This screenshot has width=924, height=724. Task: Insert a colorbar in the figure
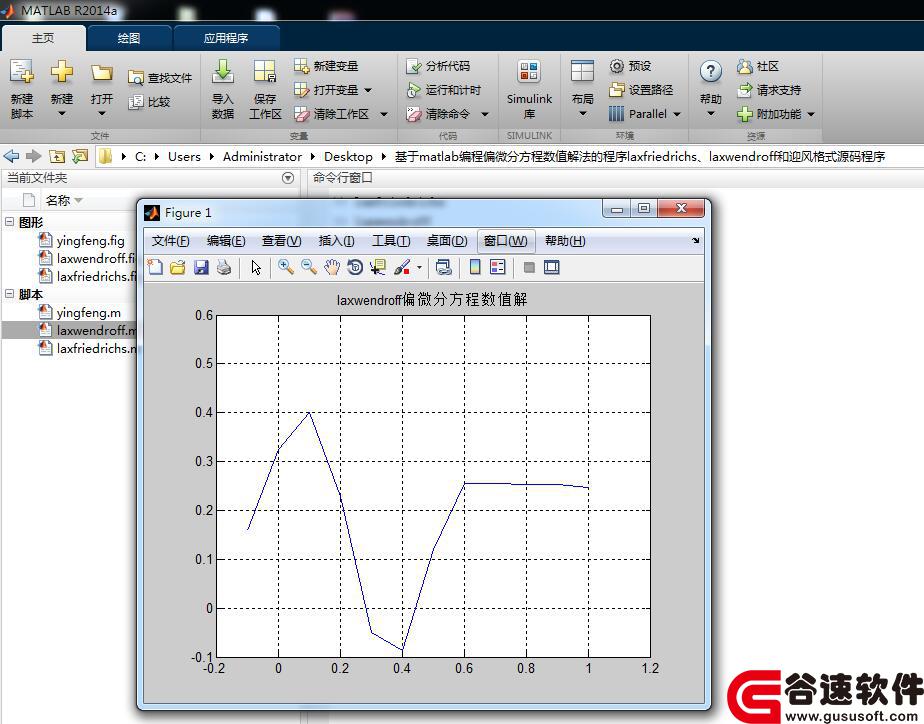(x=474, y=267)
